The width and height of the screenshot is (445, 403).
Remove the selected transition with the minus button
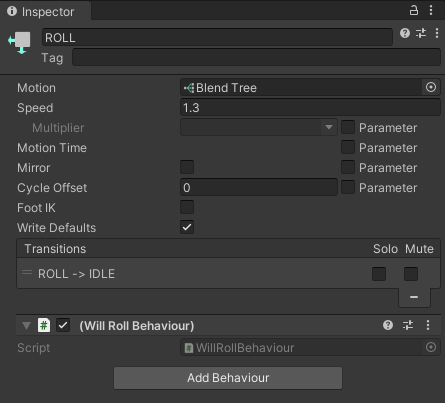[414, 297]
